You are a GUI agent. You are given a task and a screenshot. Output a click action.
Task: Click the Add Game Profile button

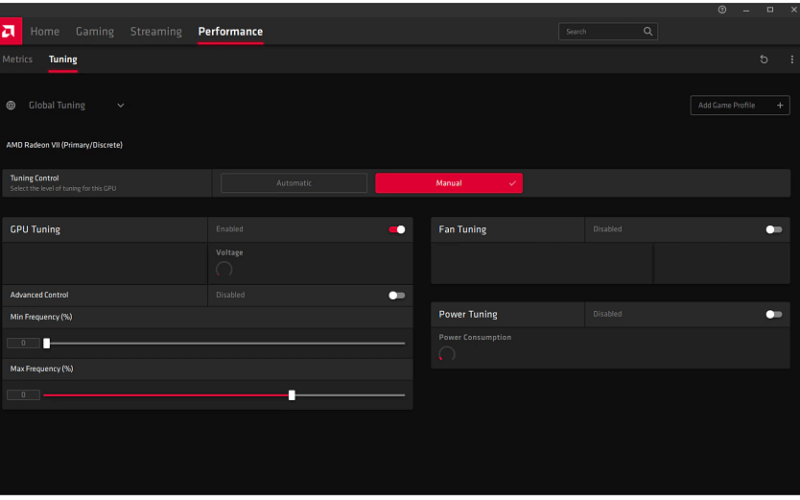click(740, 105)
